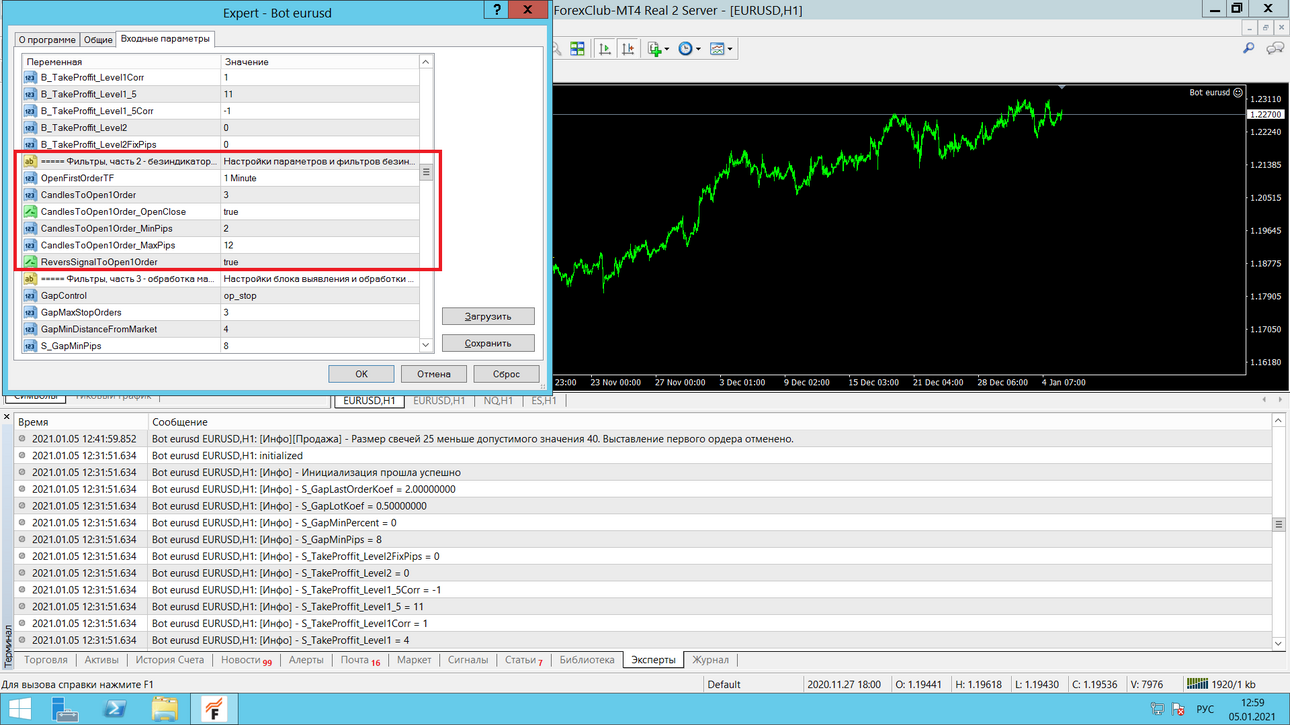Image resolution: width=1290 pixels, height=725 pixels.
Task: Click the ForexClub MT4 taskbar icon
Action: click(213, 710)
